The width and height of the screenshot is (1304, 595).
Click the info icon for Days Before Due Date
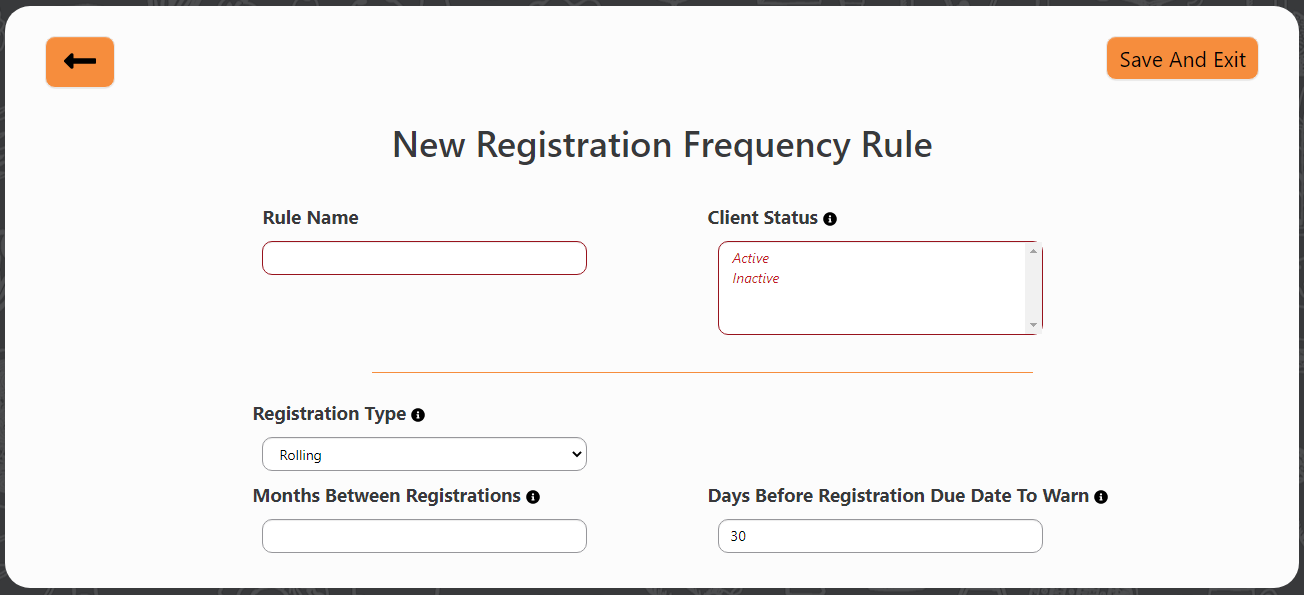tap(1101, 496)
